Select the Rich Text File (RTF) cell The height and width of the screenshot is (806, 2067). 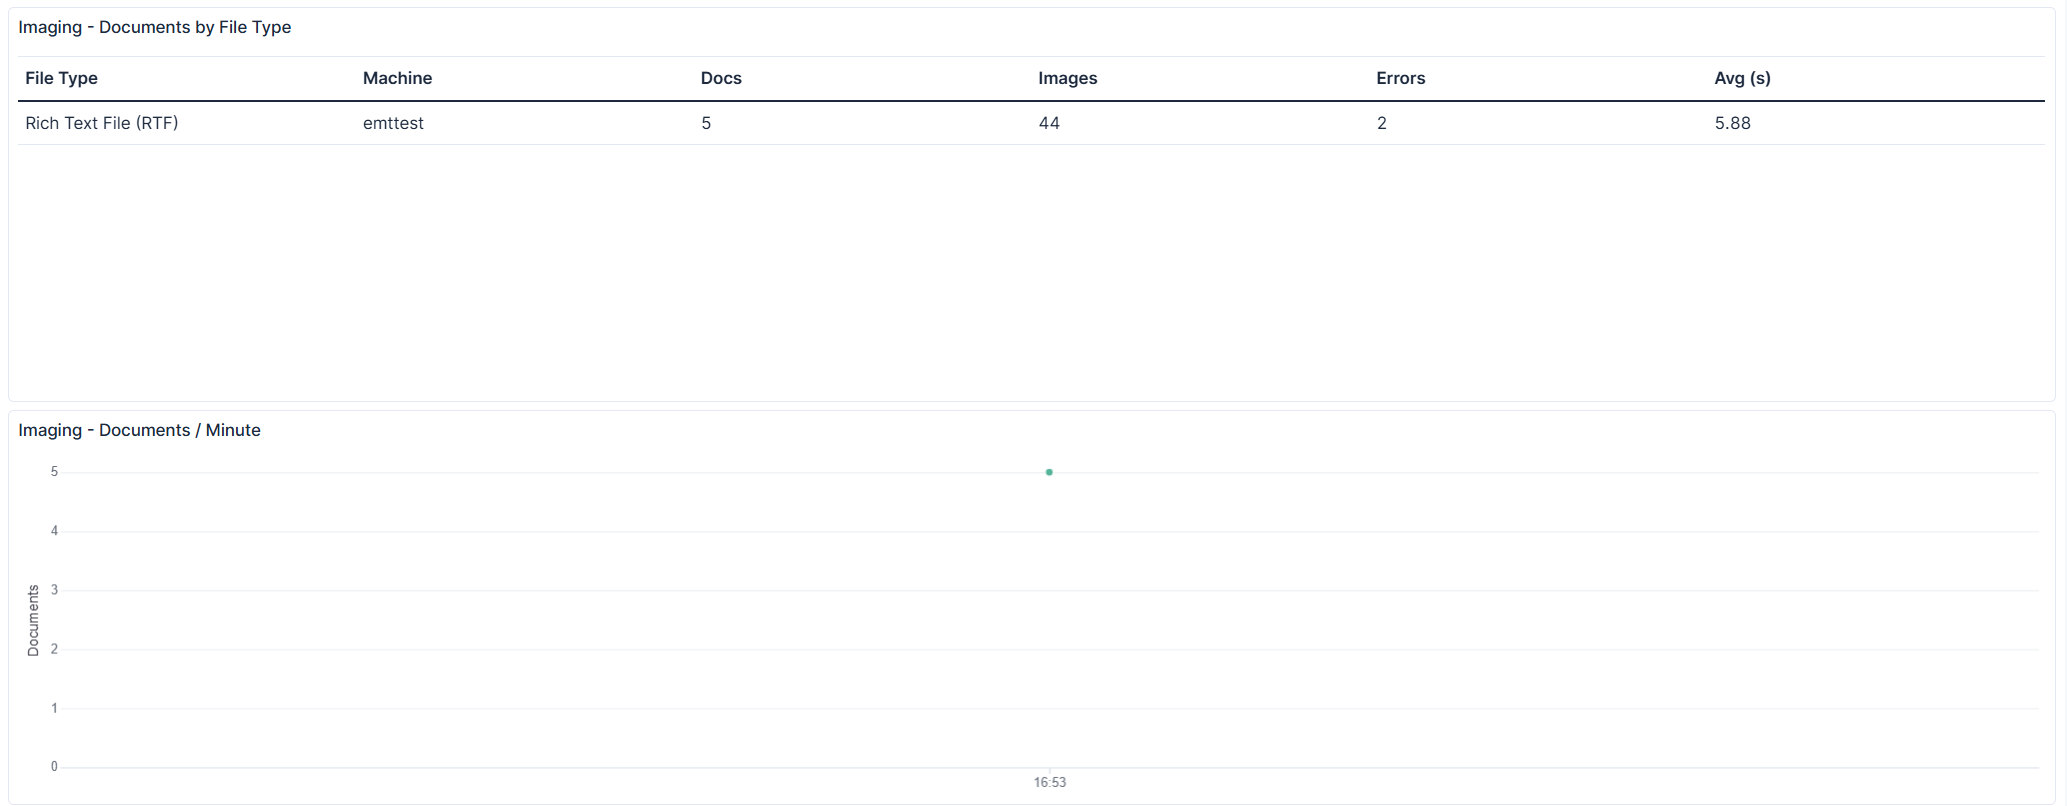point(102,123)
